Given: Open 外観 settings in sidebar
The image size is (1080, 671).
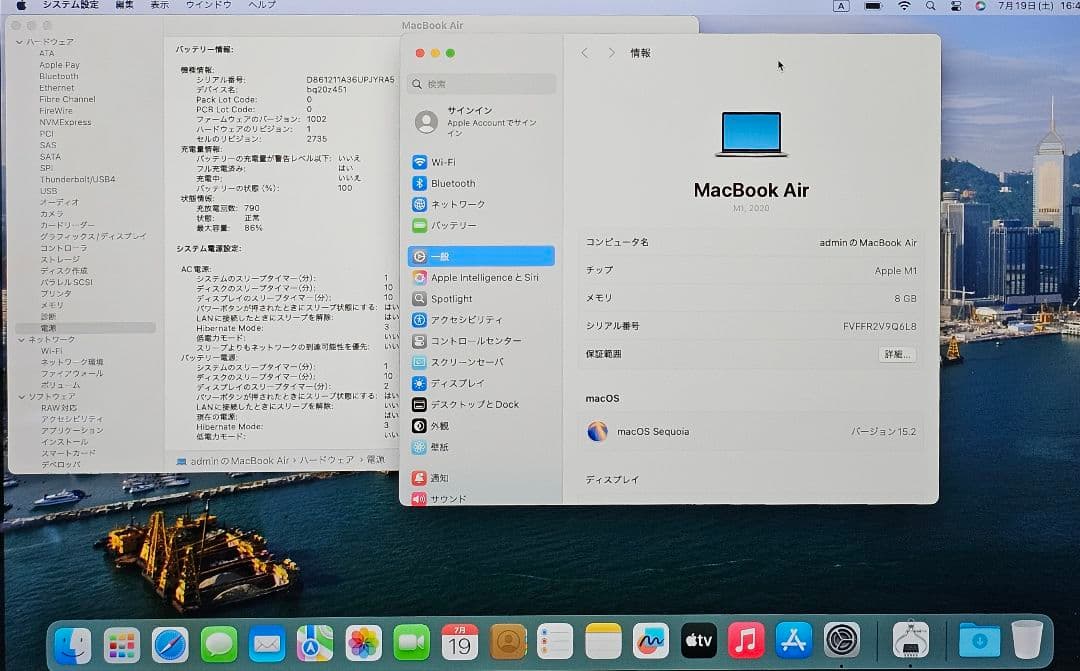Looking at the screenshot, I should click(481, 426).
